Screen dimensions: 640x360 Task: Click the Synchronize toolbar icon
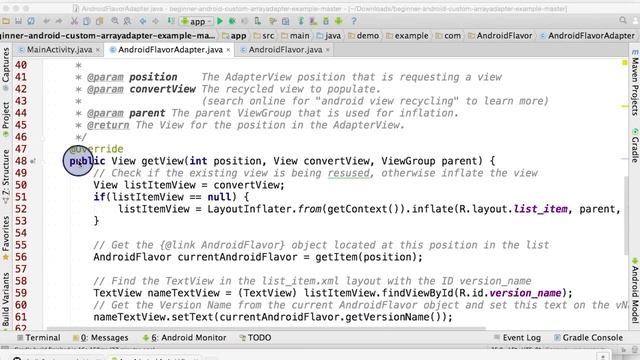coord(31,21)
